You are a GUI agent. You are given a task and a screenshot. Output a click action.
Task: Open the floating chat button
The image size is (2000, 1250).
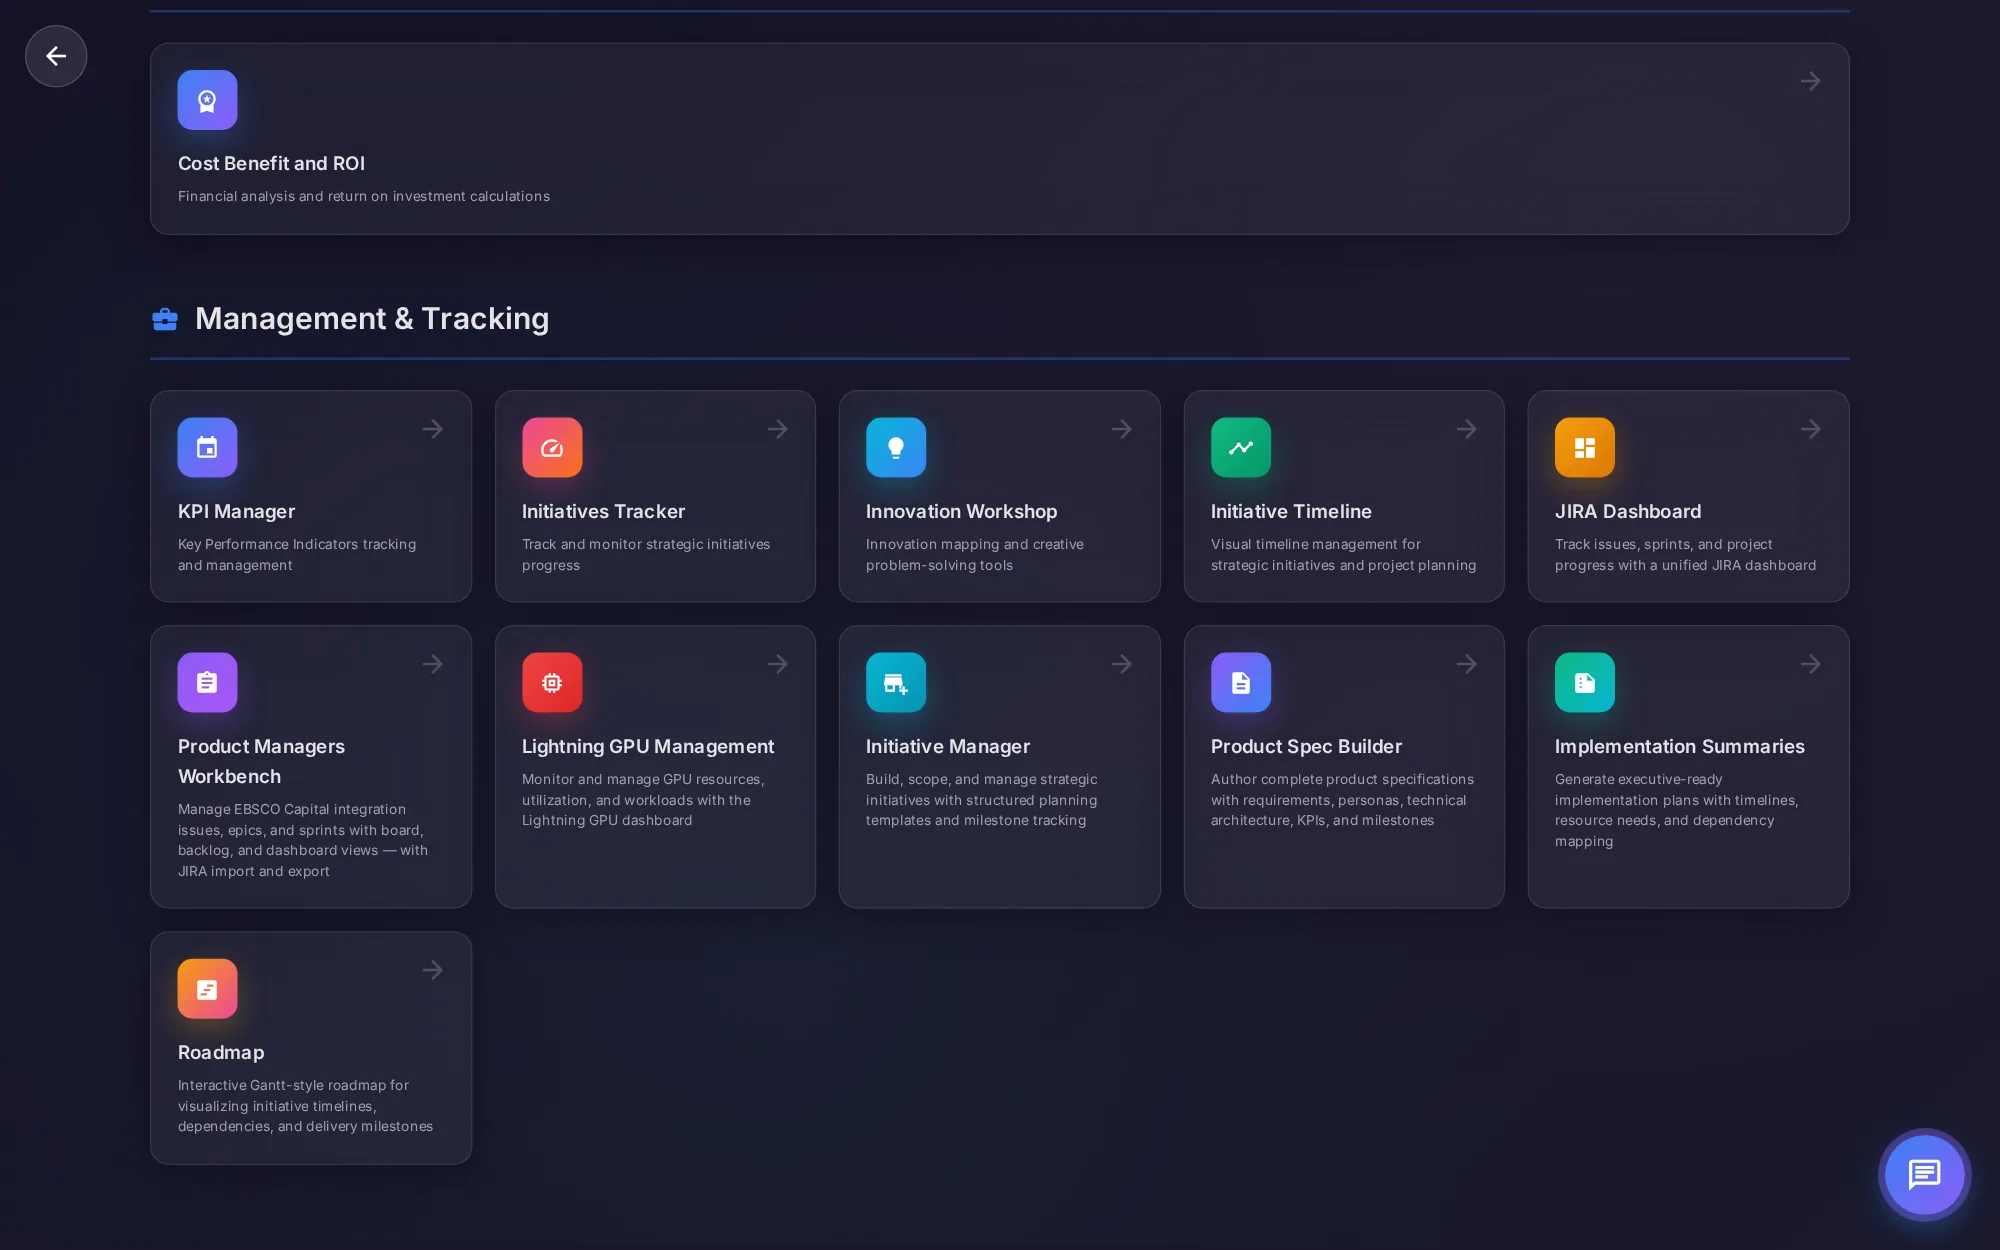pyautogui.click(x=1924, y=1174)
